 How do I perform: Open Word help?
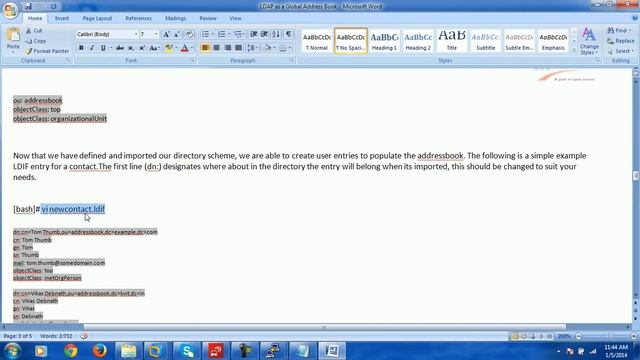pyautogui.click(x=635, y=18)
